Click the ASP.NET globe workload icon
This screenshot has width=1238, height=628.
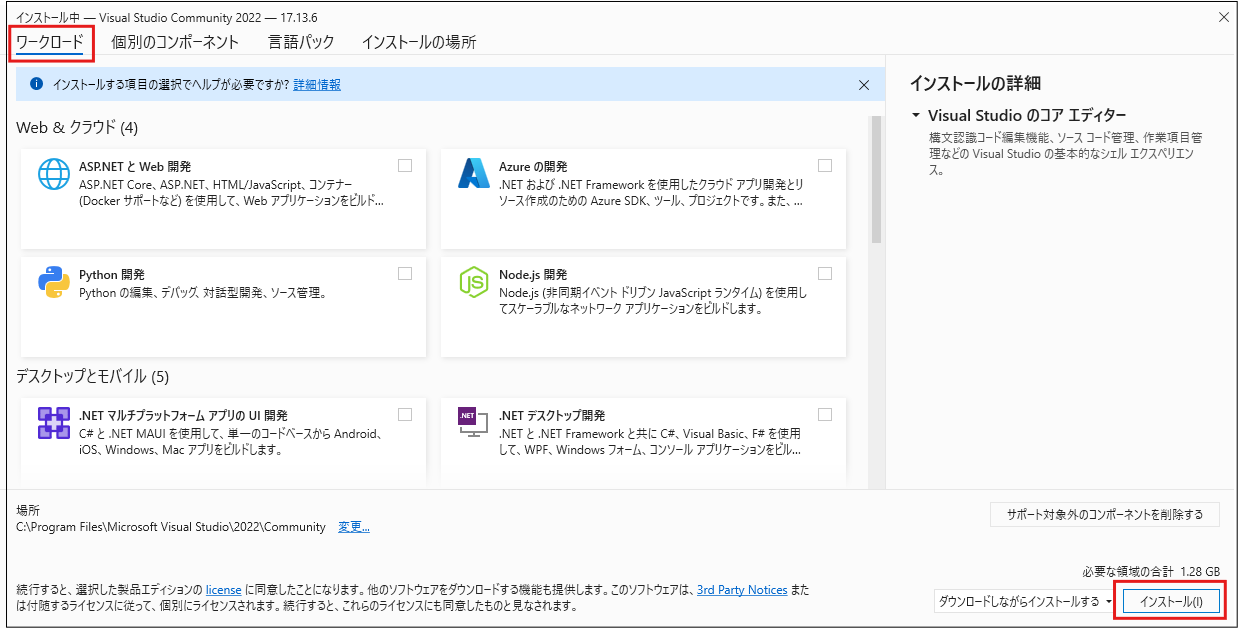tap(53, 174)
